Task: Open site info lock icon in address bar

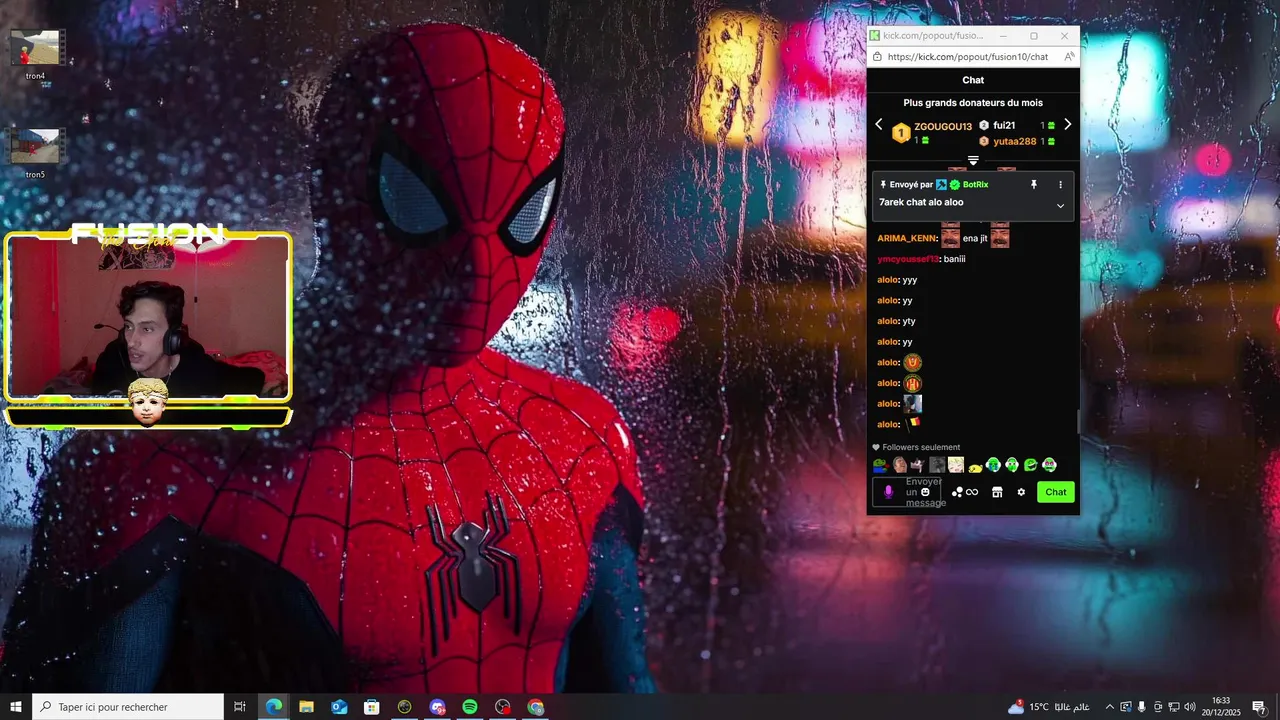Action: pos(877,57)
